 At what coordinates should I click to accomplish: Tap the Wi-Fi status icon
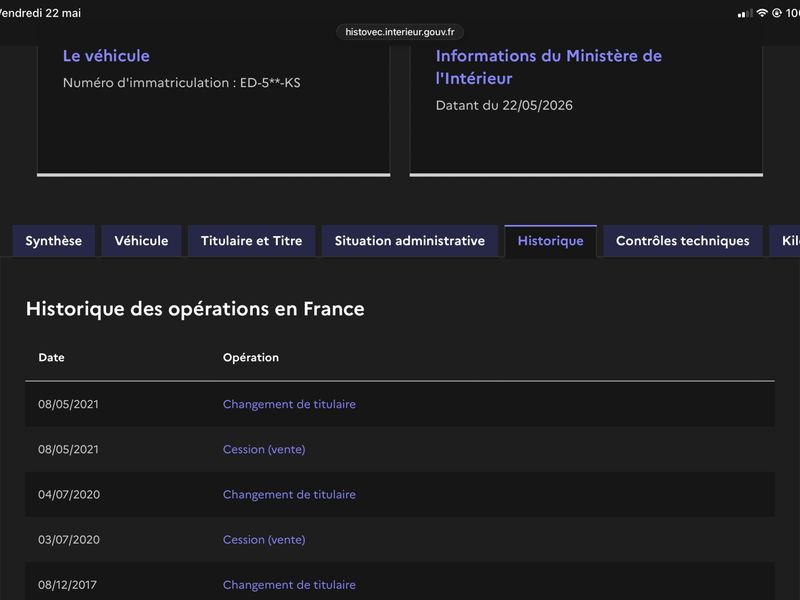(762, 13)
